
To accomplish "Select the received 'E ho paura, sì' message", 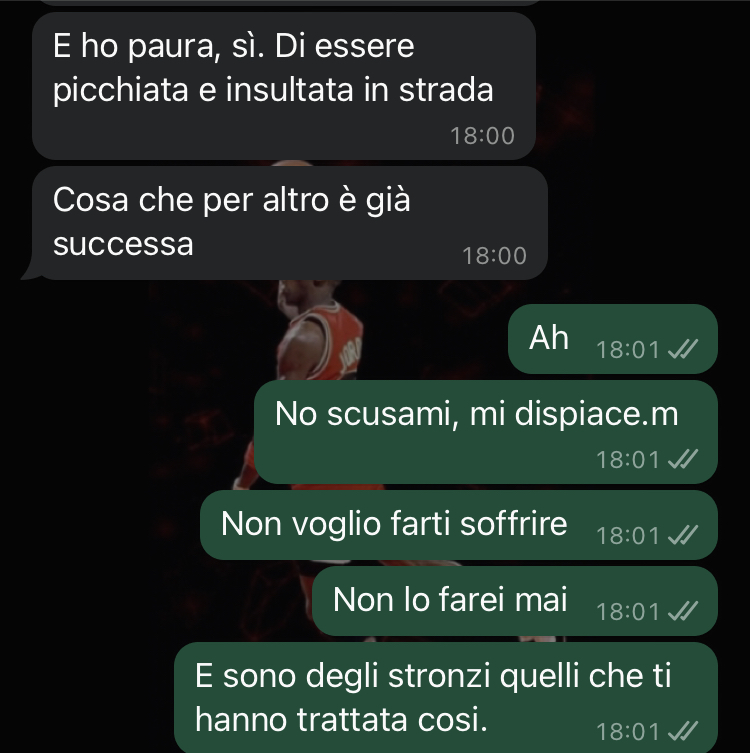I will (x=284, y=86).
